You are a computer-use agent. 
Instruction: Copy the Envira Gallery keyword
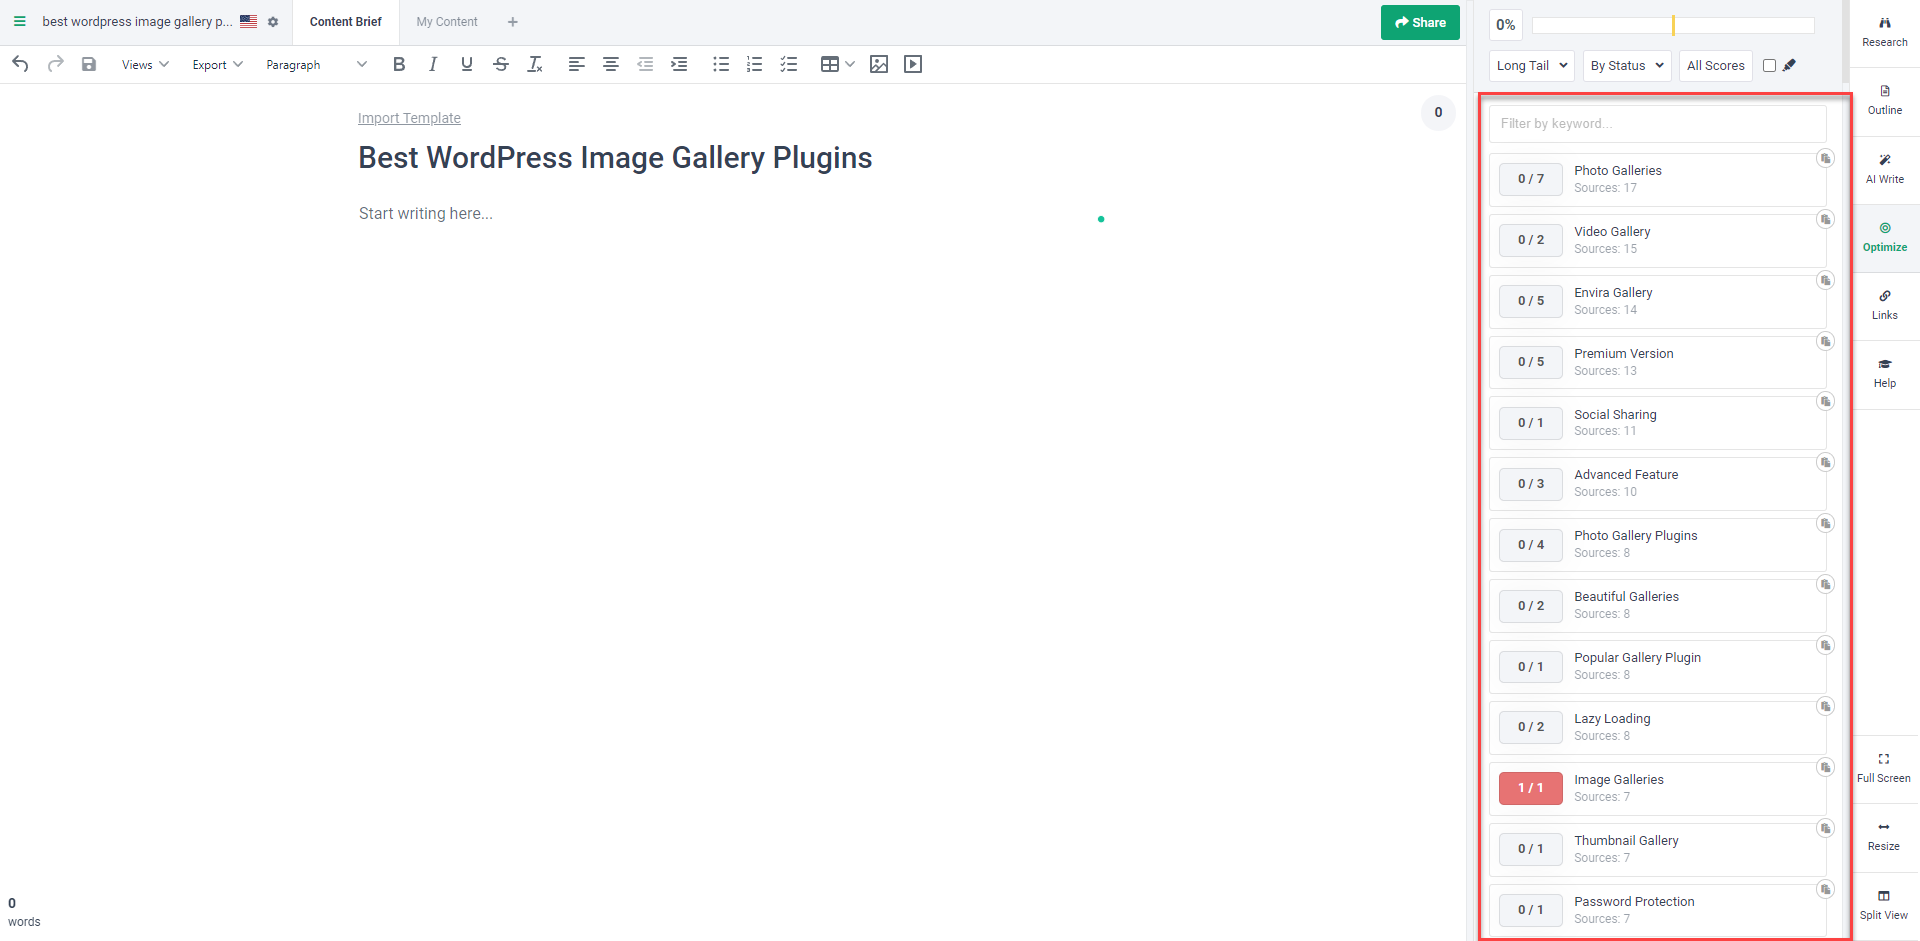pos(1825,280)
